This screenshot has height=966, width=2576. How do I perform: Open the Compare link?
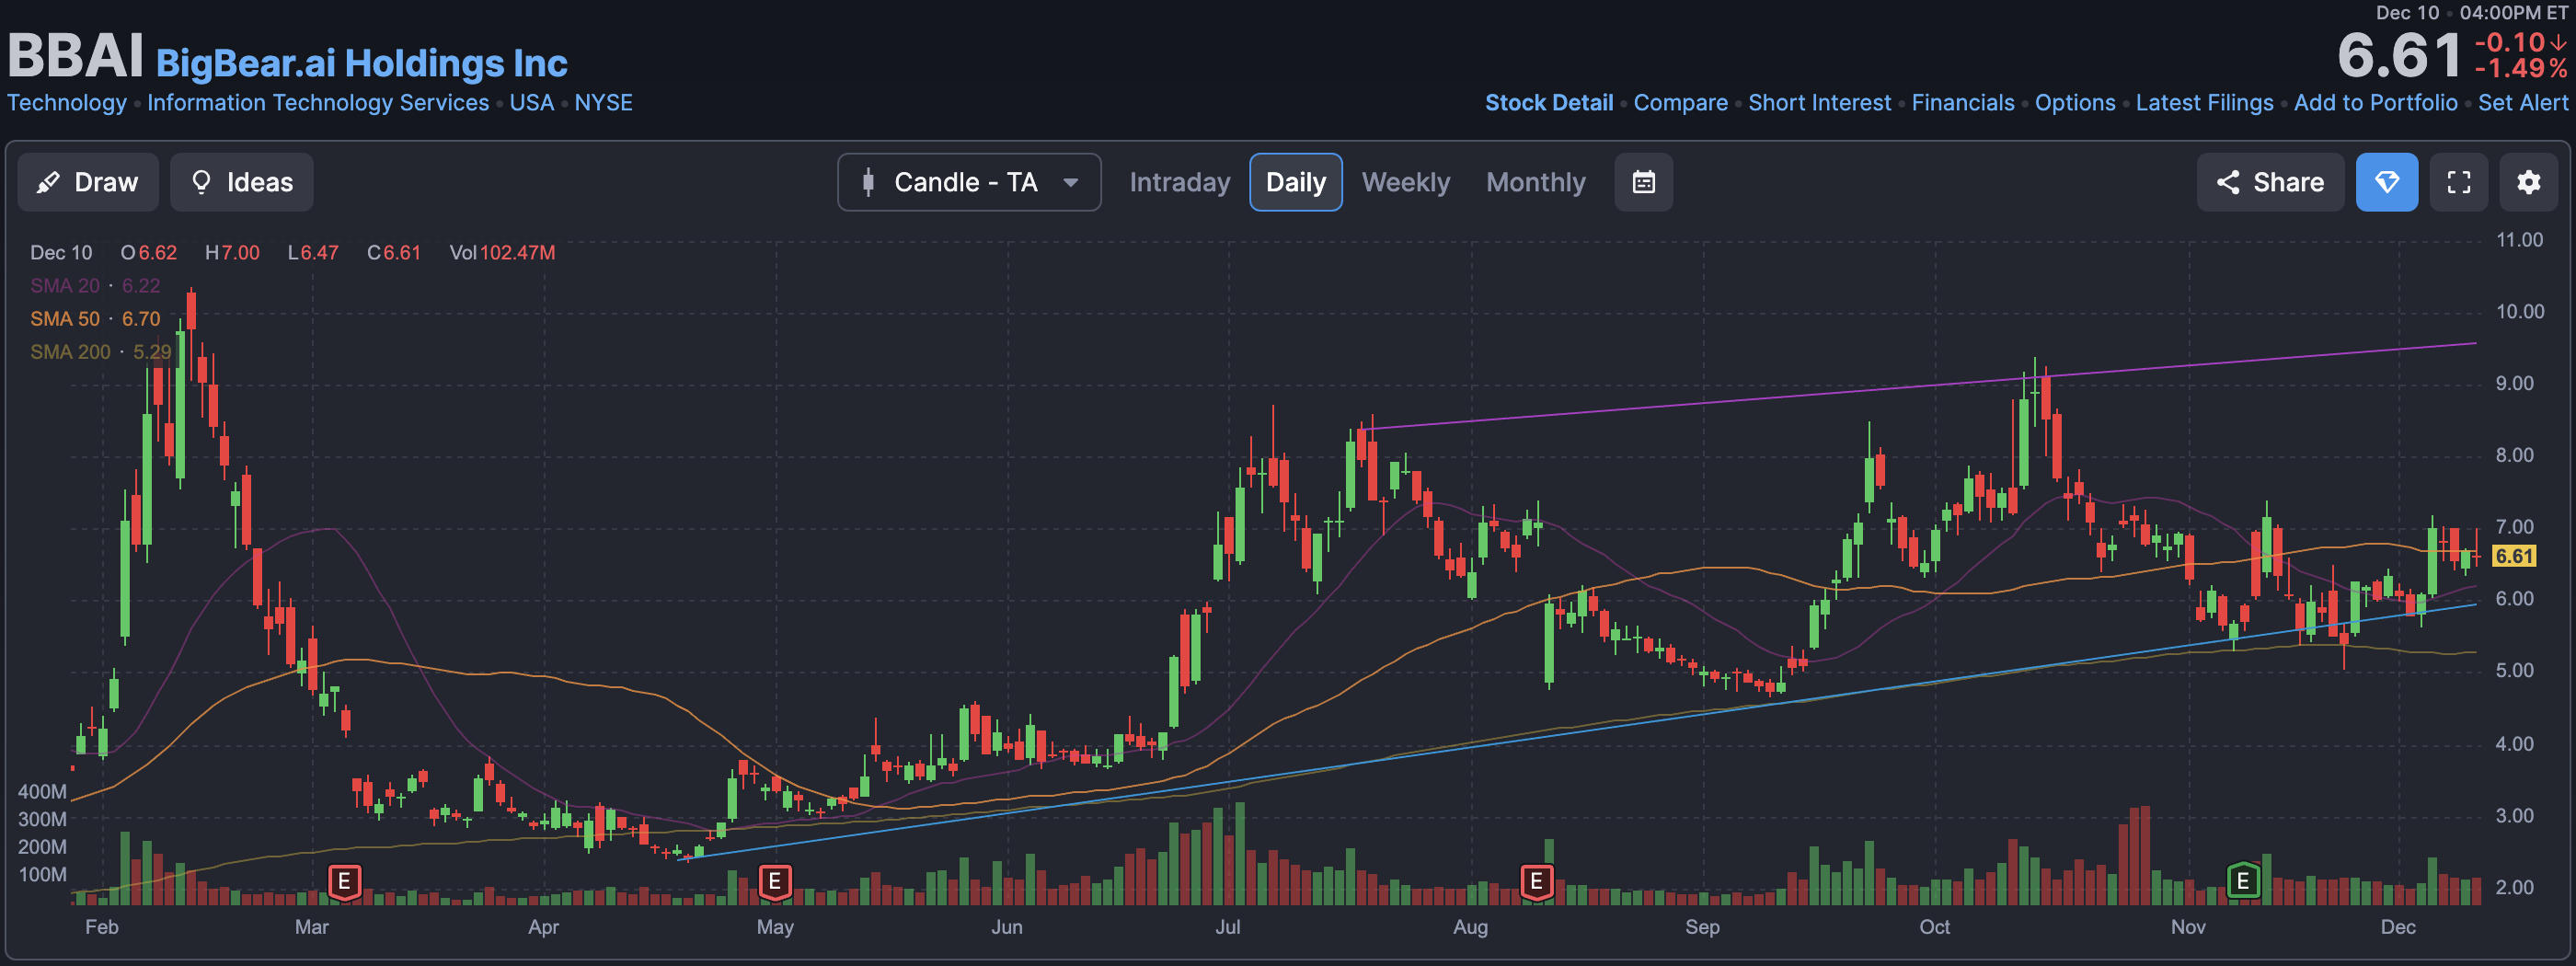[1680, 103]
